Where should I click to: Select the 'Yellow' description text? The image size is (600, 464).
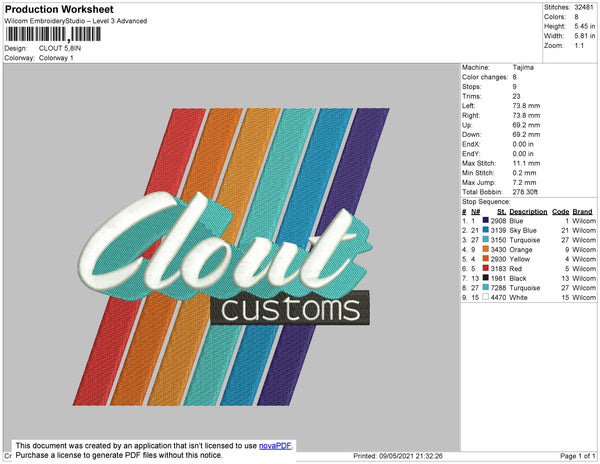[x=520, y=259]
